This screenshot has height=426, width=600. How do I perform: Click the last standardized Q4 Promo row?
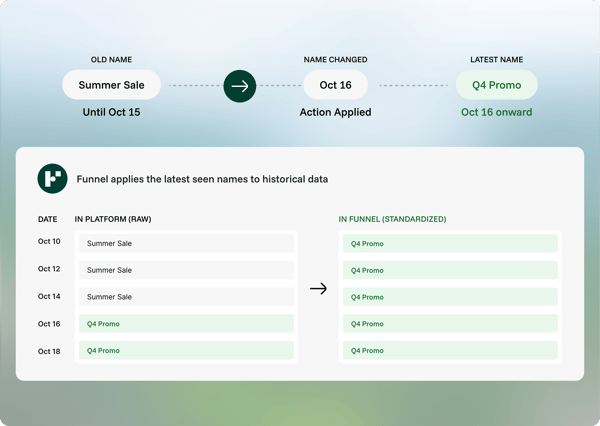(x=450, y=351)
